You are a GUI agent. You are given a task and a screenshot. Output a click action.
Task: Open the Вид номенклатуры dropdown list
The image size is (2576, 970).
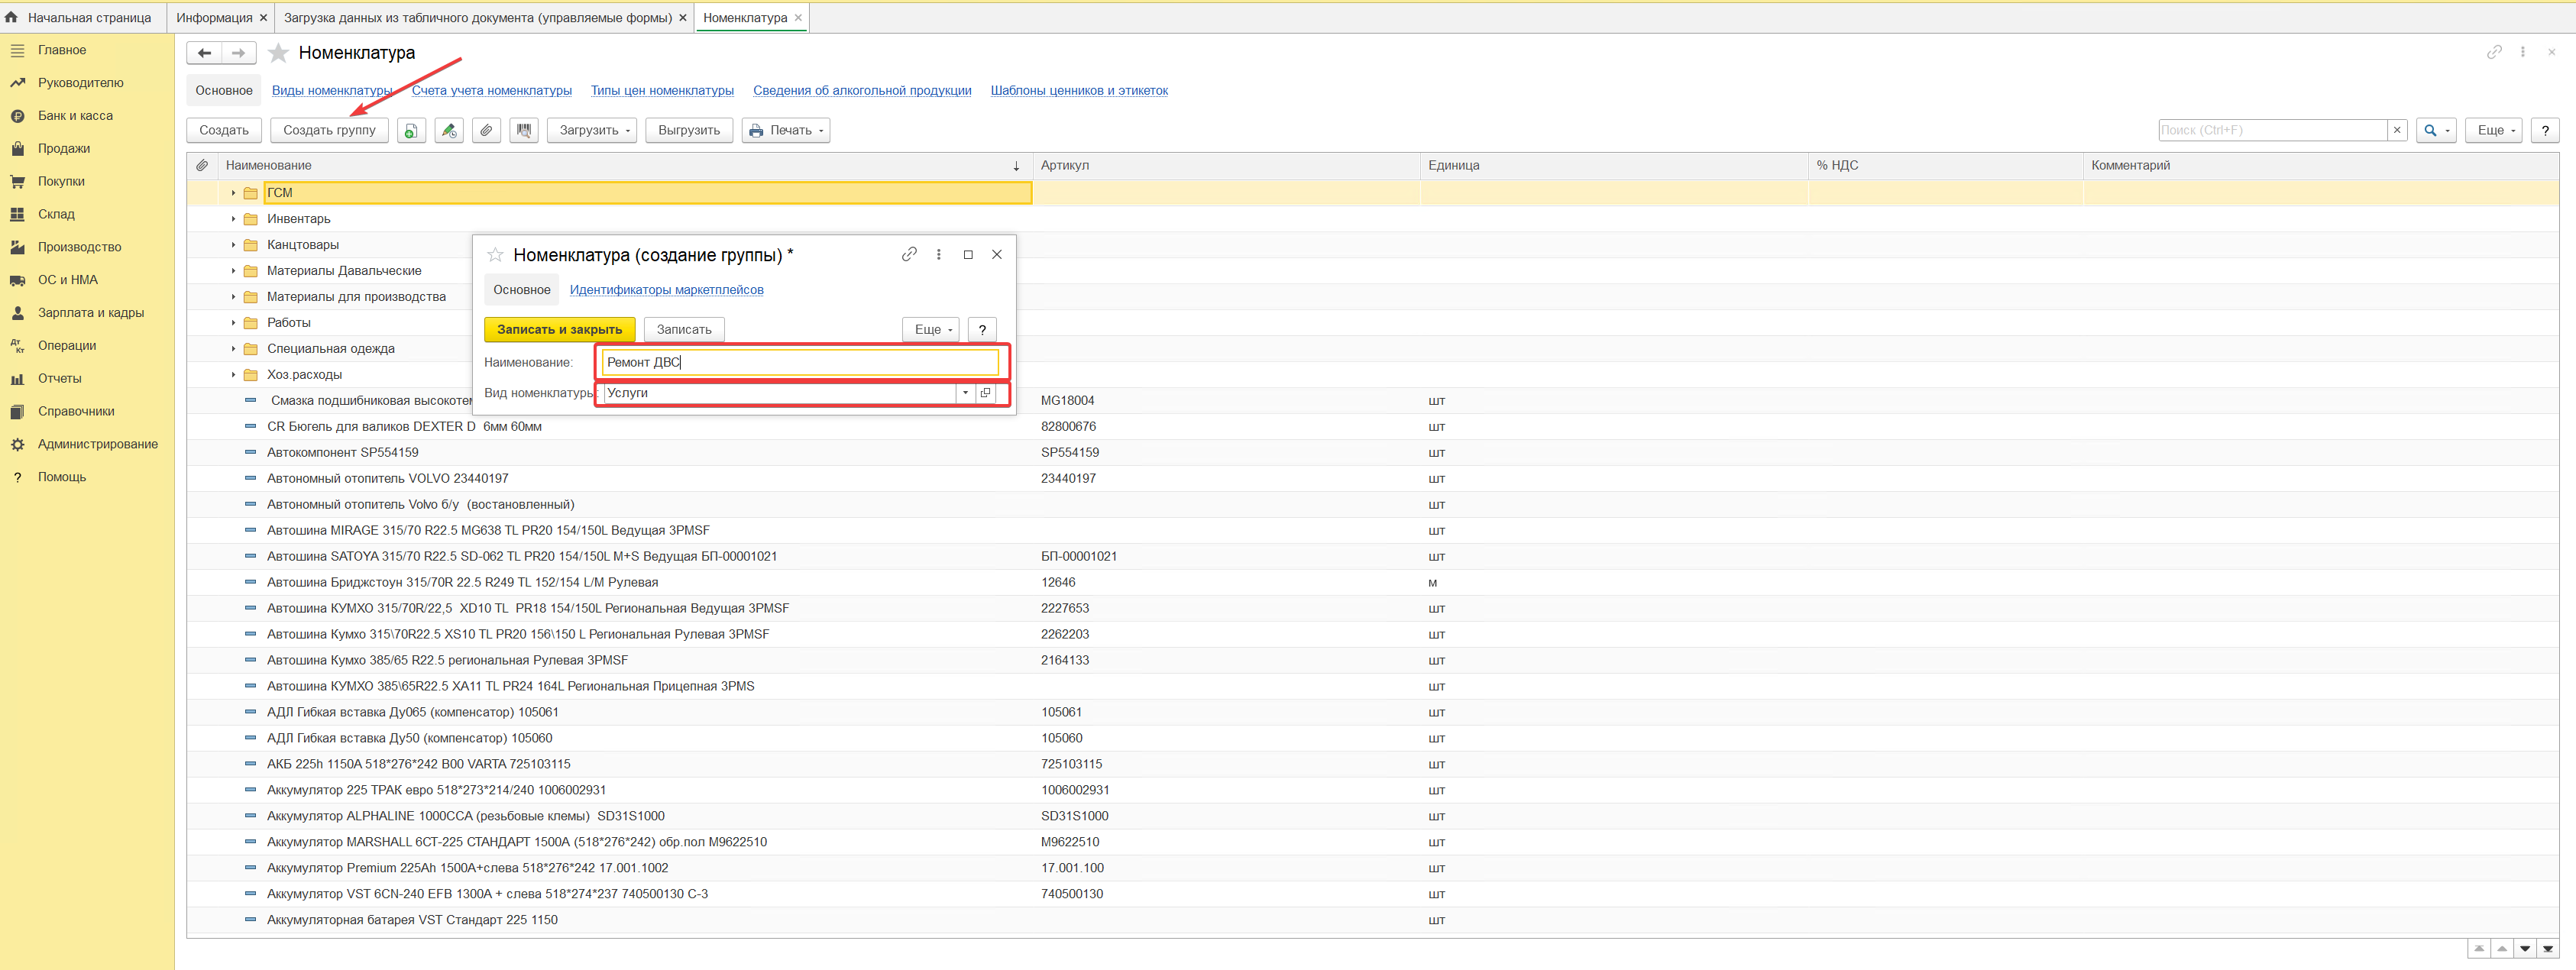pyautogui.click(x=965, y=393)
